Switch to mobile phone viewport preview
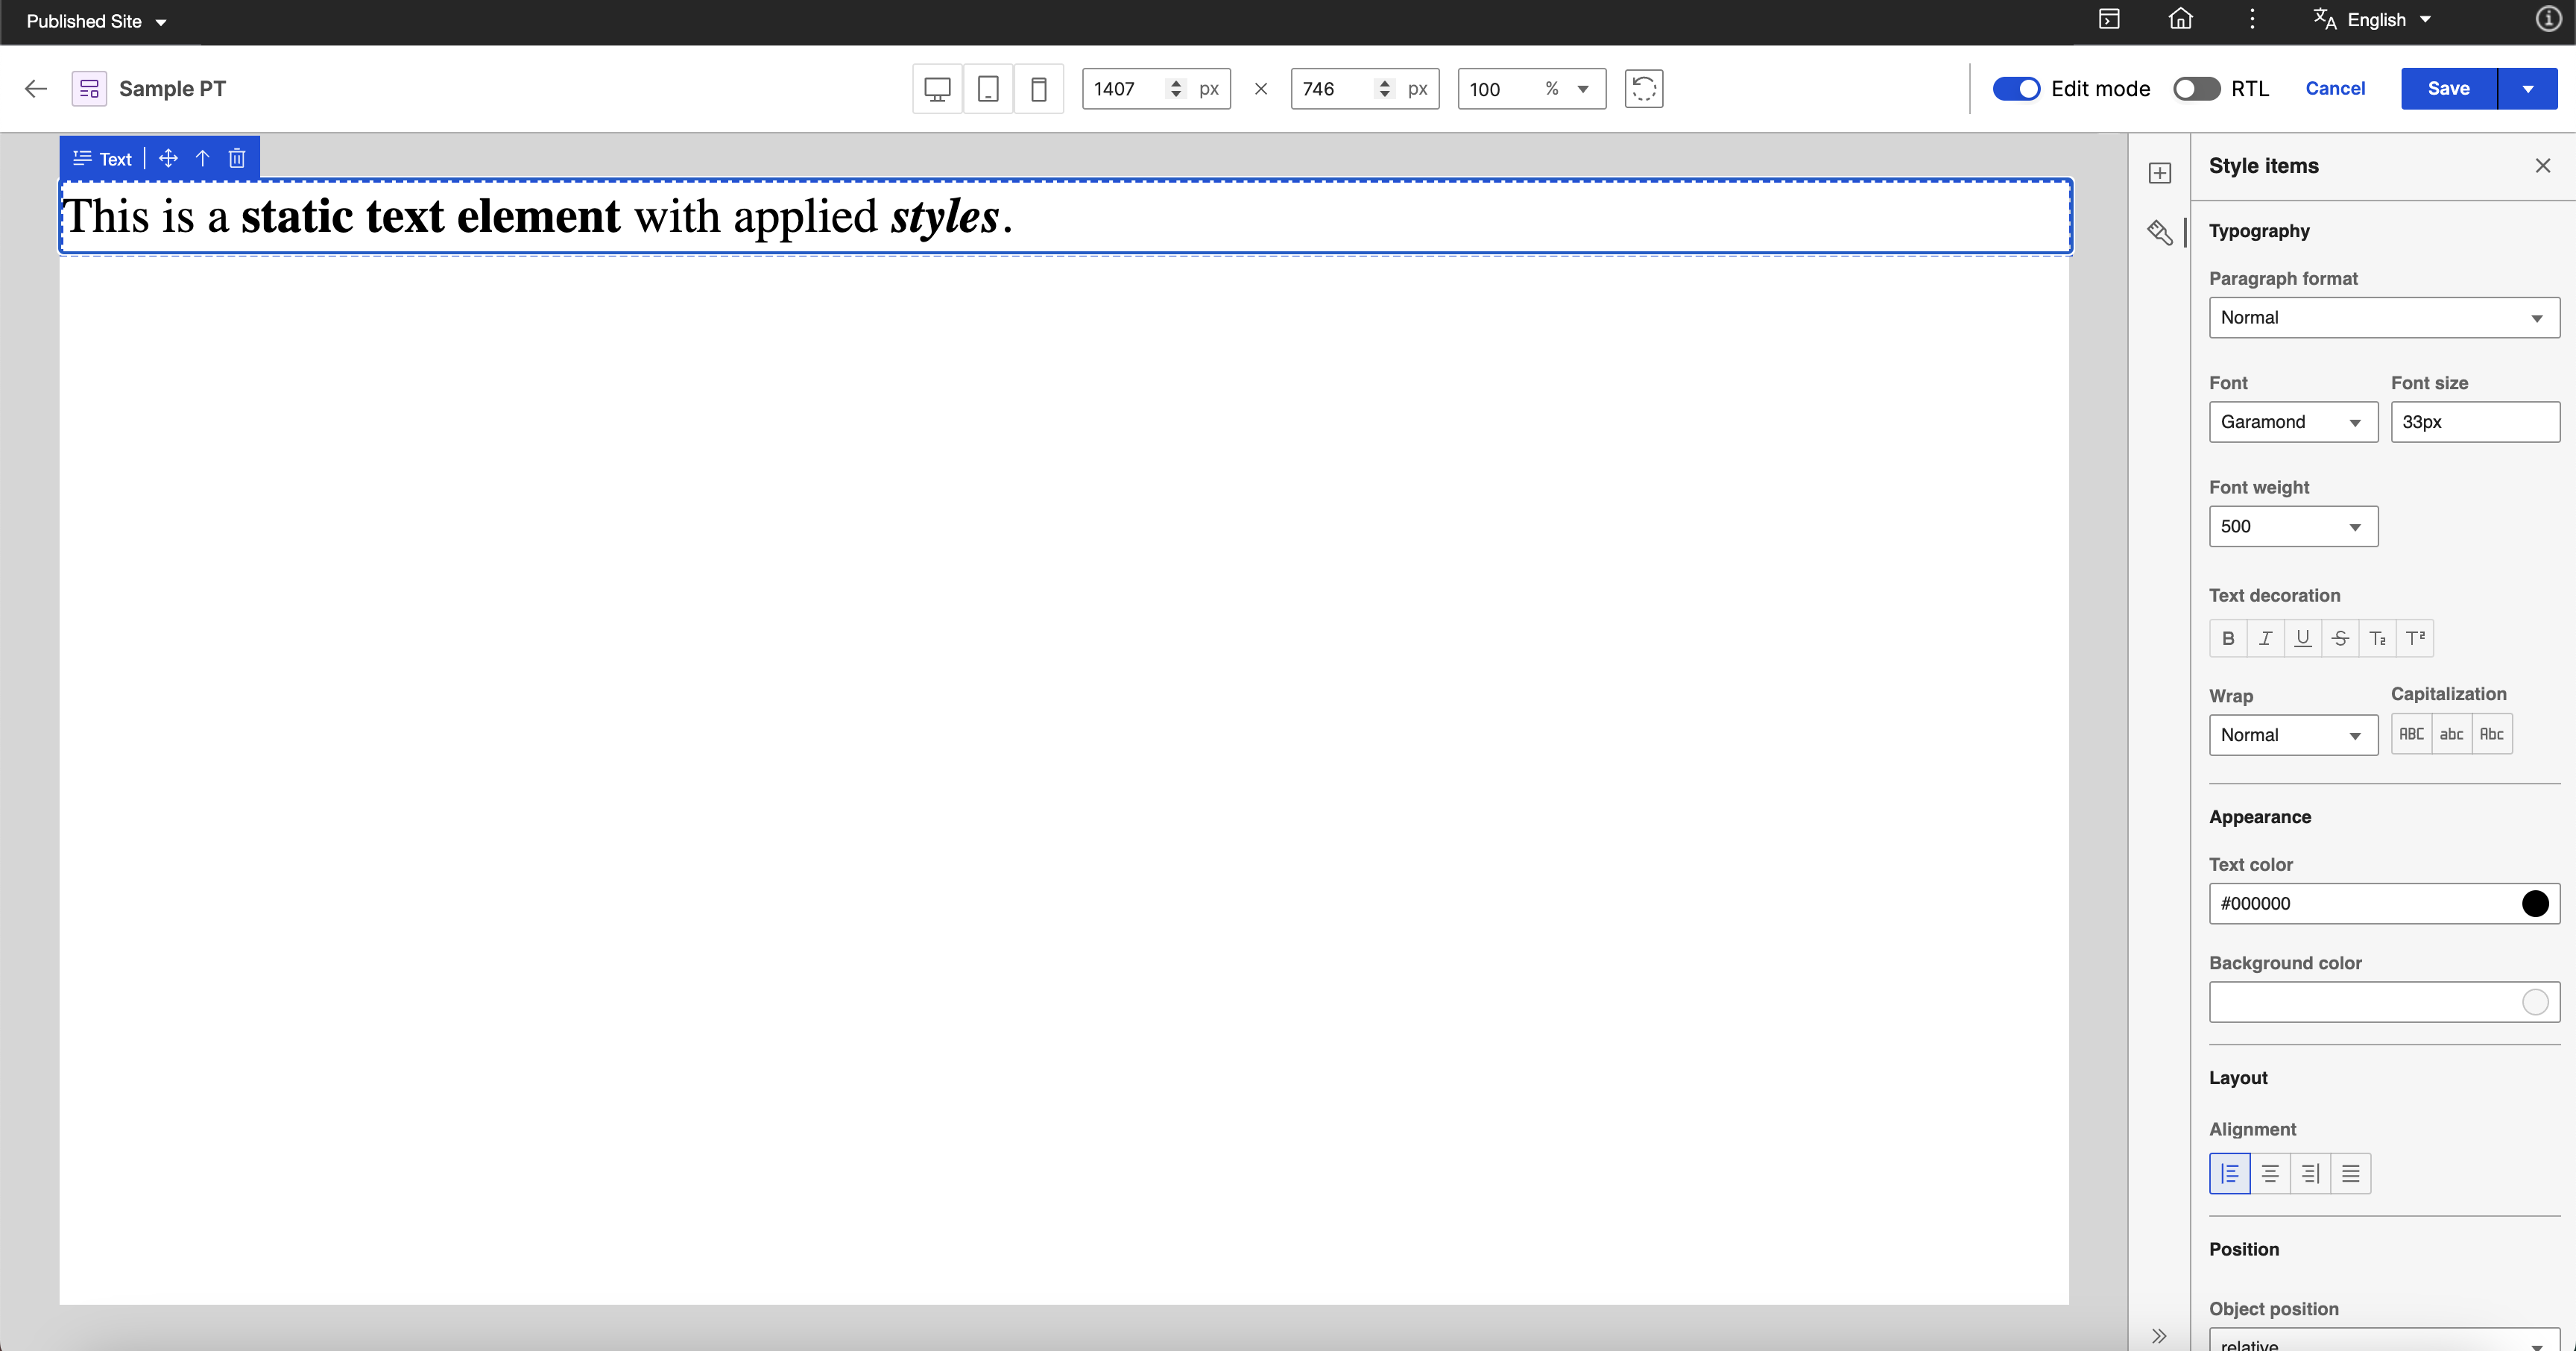Viewport: 2576px width, 1351px height. [x=1038, y=89]
